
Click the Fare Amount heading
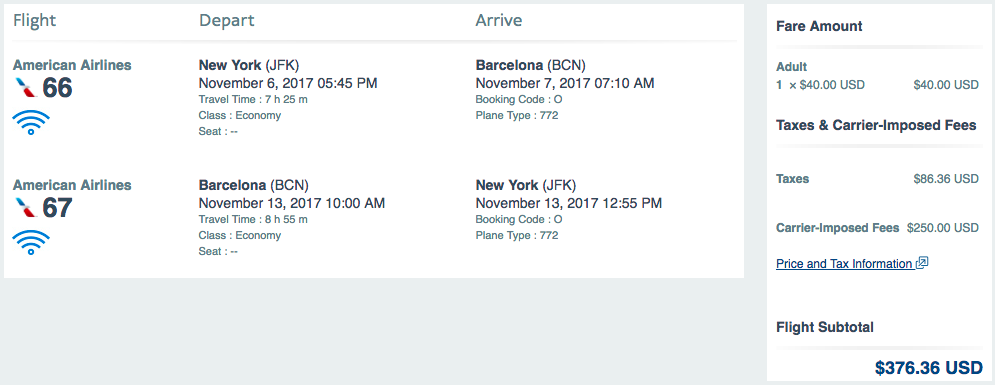[819, 26]
